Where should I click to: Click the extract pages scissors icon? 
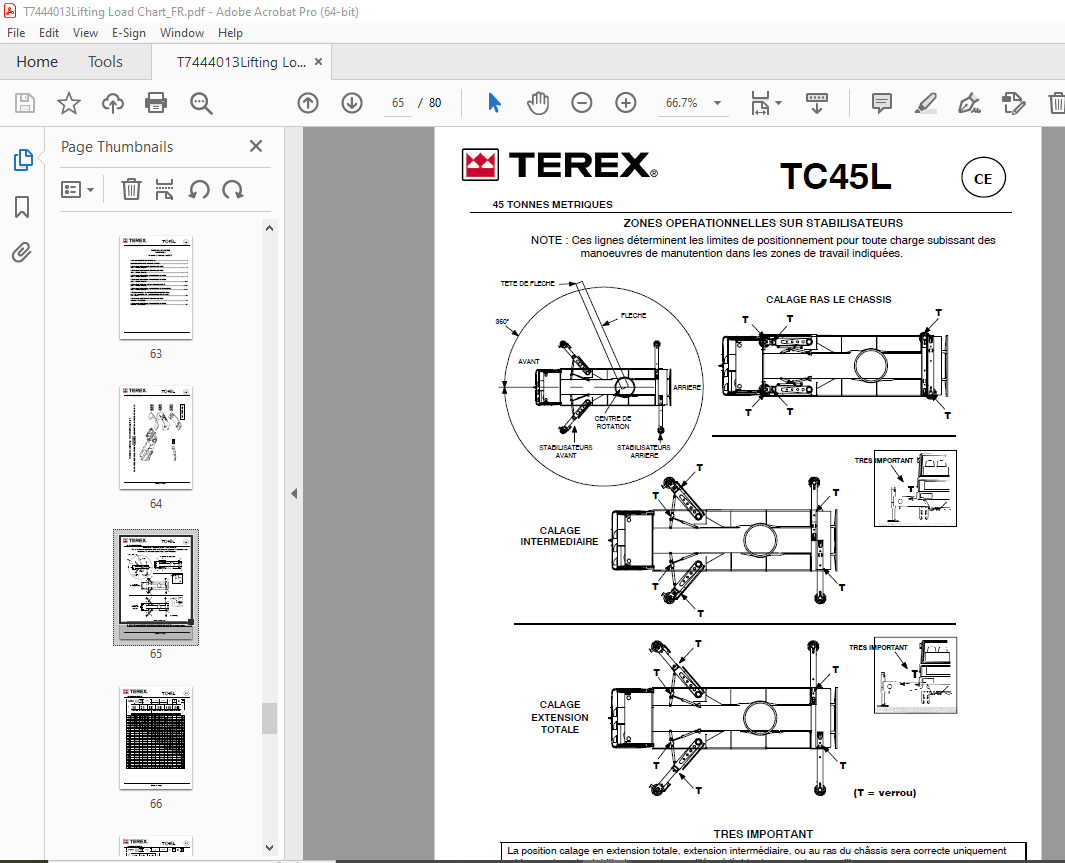164,189
